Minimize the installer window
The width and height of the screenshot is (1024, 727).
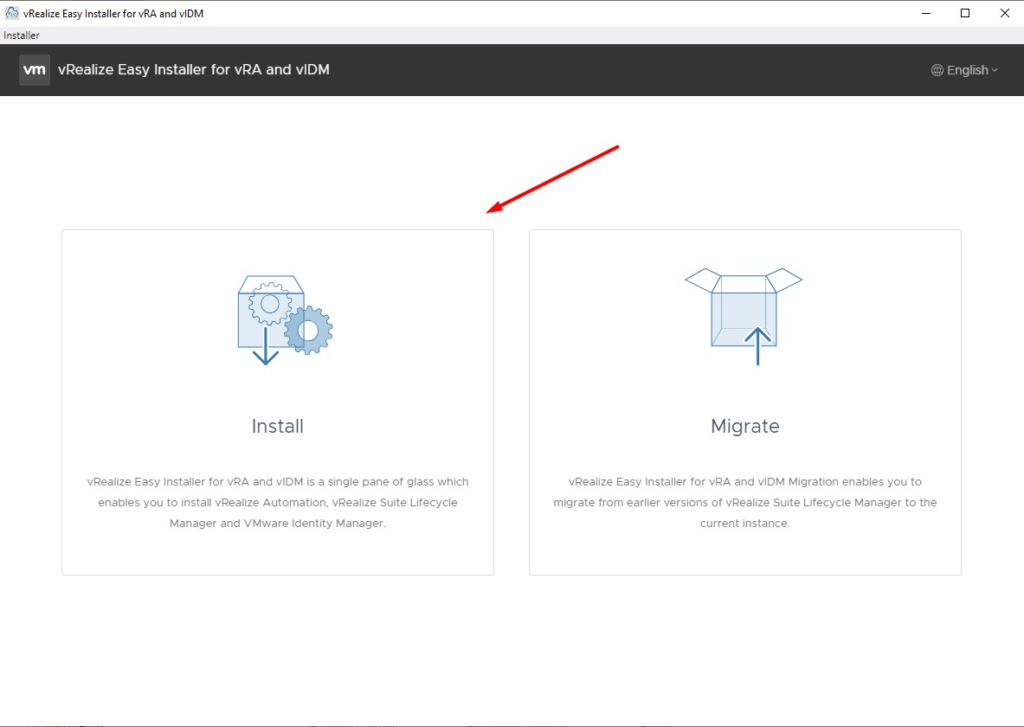point(926,13)
